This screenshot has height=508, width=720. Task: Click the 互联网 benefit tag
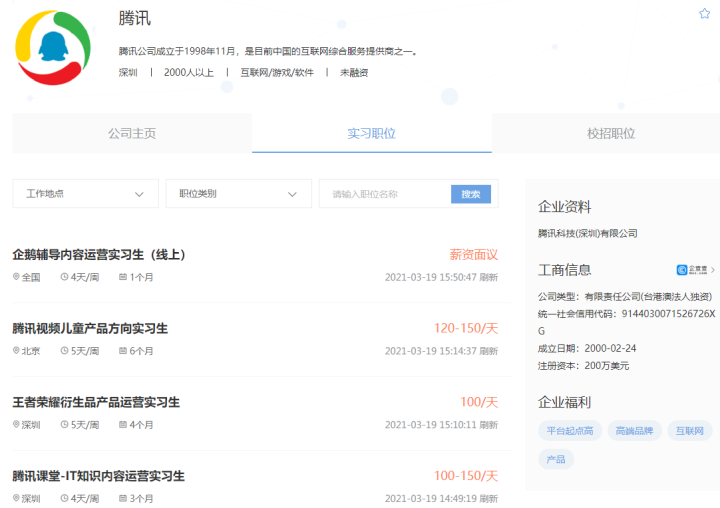[x=690, y=431]
